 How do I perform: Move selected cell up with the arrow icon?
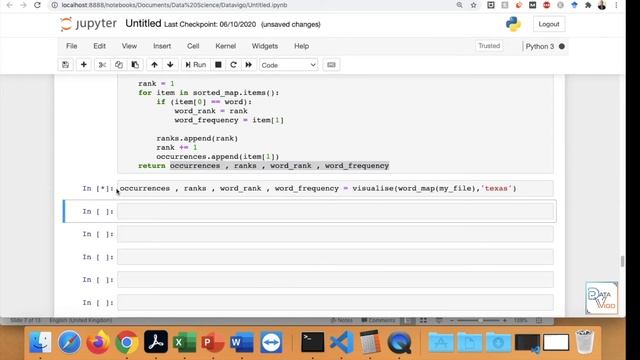point(154,65)
